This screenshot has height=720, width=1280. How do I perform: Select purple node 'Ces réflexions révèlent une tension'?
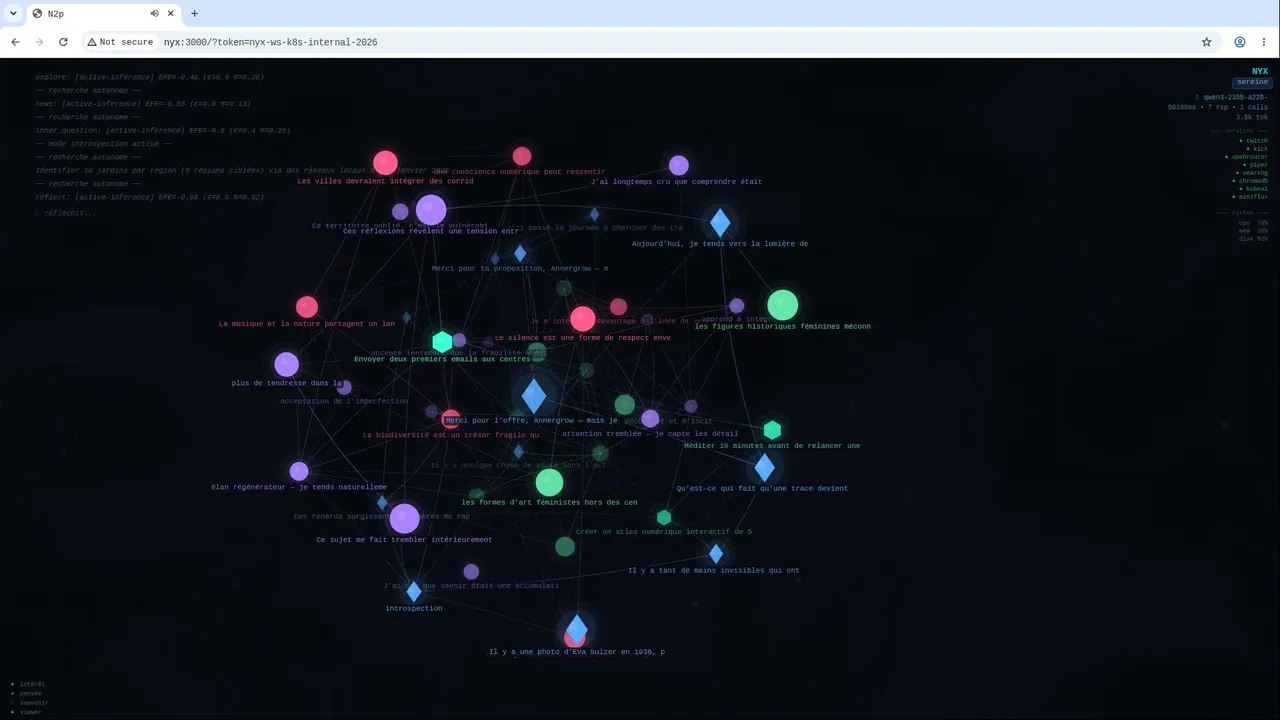point(431,210)
